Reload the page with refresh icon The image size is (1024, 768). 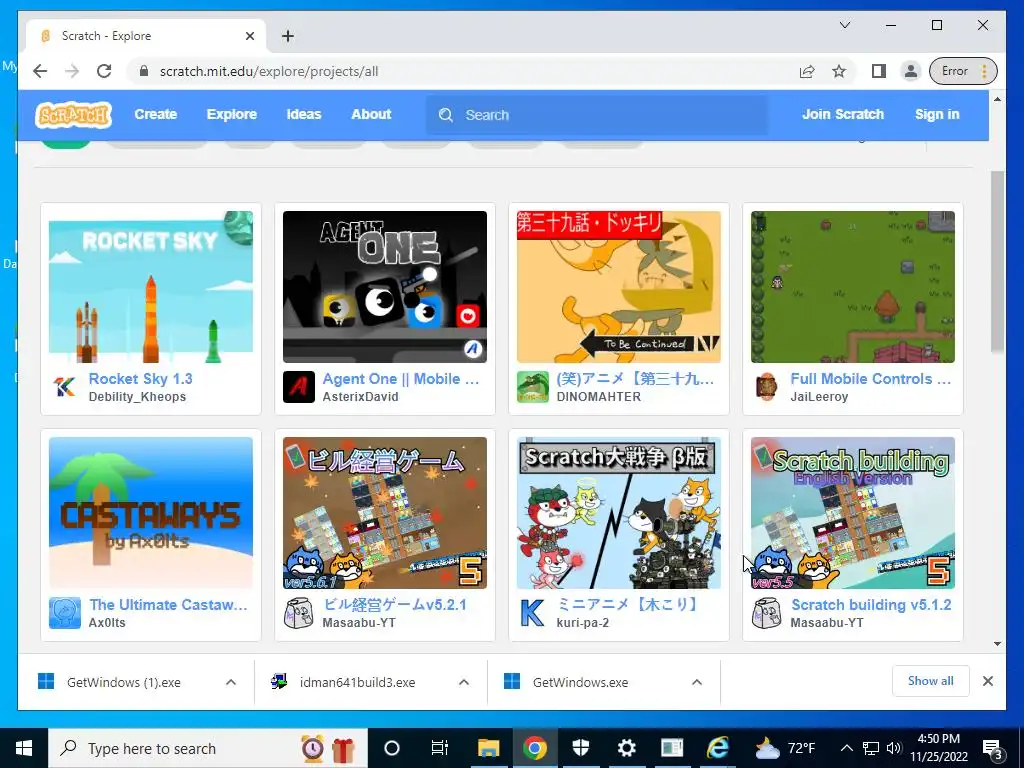(104, 71)
